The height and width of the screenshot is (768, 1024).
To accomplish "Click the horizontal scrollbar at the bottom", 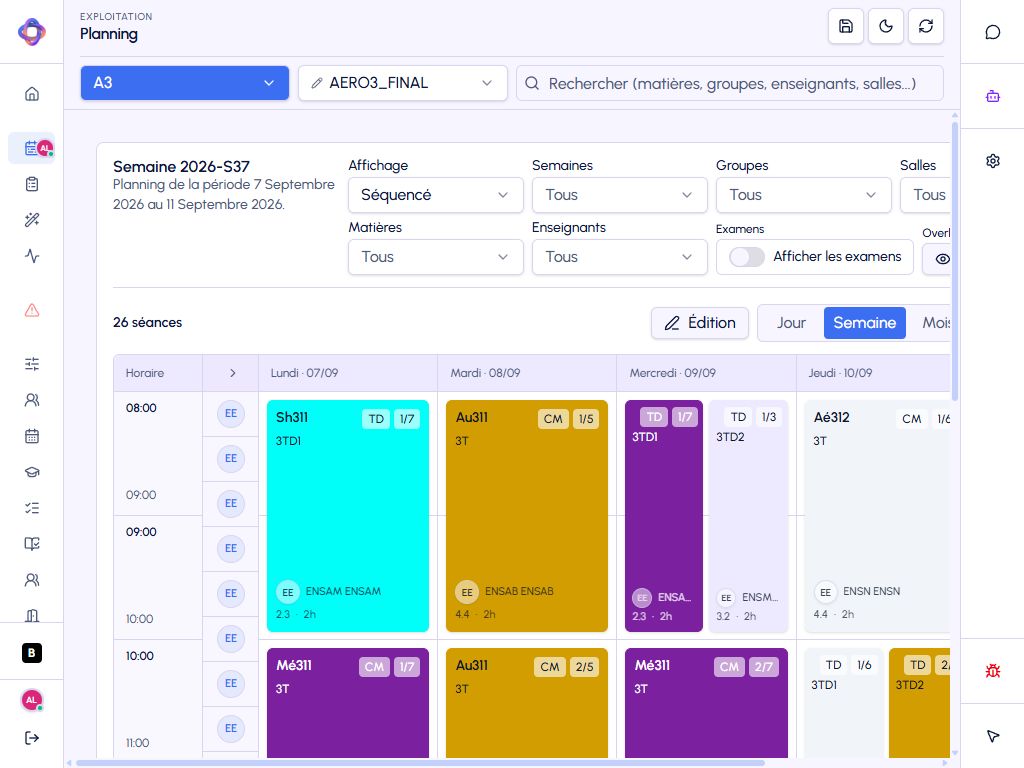I will pyautogui.click(x=420, y=762).
